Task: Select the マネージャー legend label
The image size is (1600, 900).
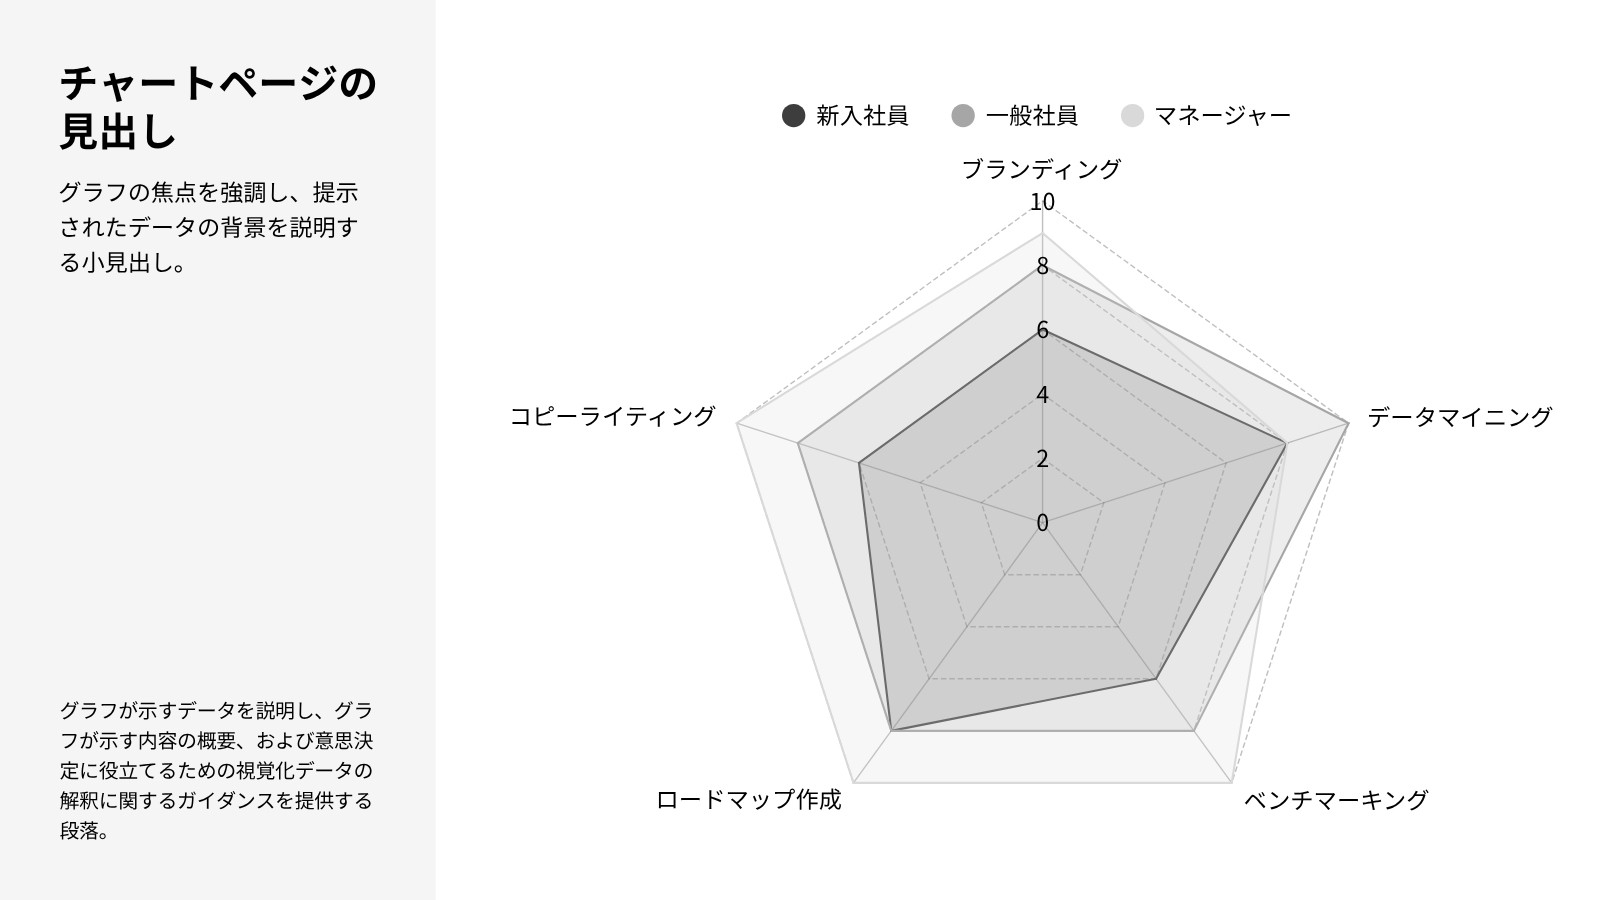Action: [1223, 116]
